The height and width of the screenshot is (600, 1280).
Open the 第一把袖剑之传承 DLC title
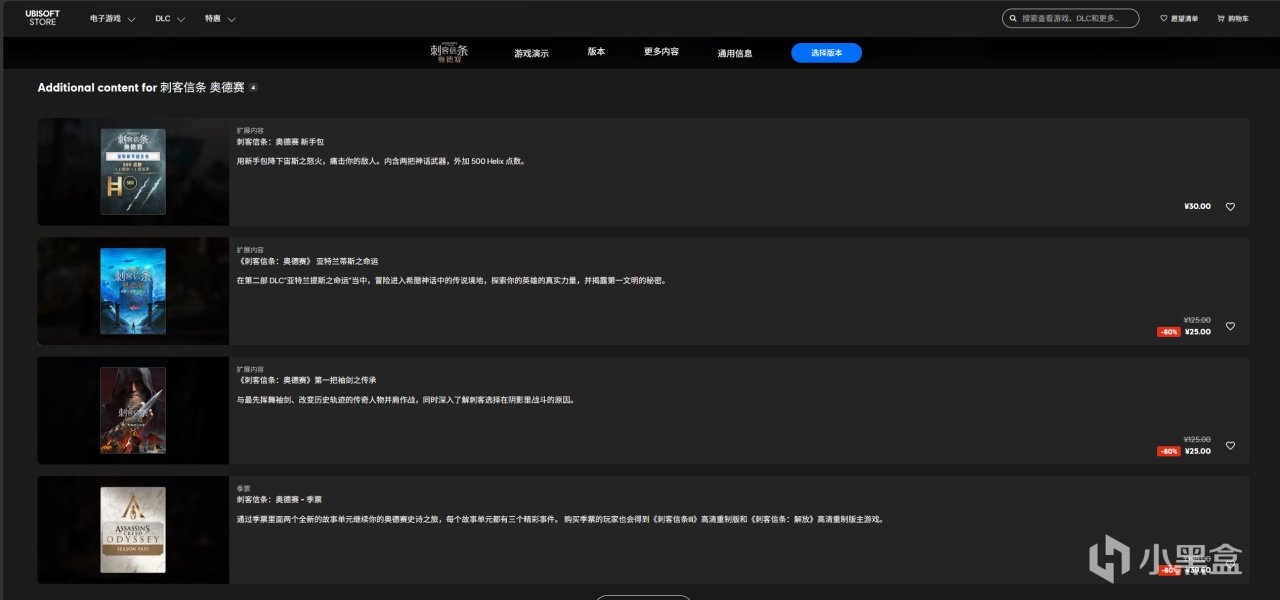(306, 380)
